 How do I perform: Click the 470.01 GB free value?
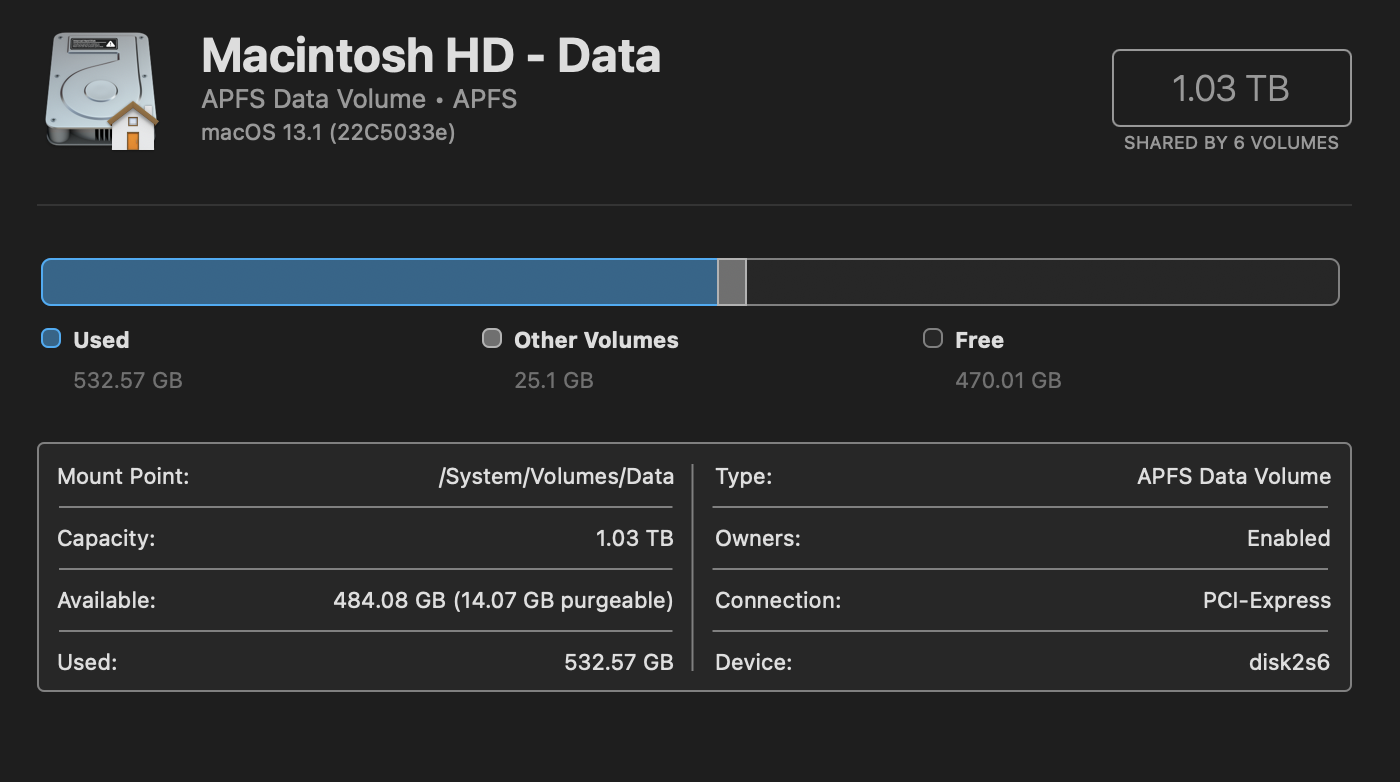click(x=1008, y=380)
